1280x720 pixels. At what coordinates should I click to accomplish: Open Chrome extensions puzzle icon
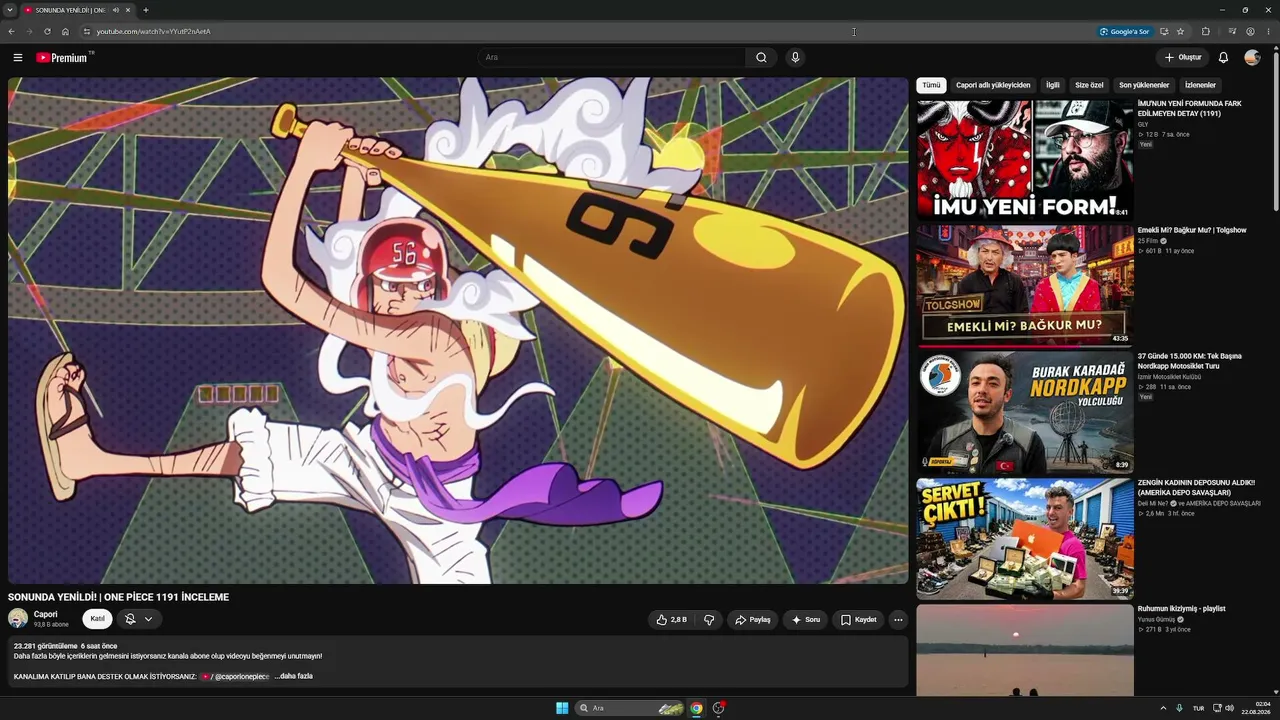click(1205, 31)
